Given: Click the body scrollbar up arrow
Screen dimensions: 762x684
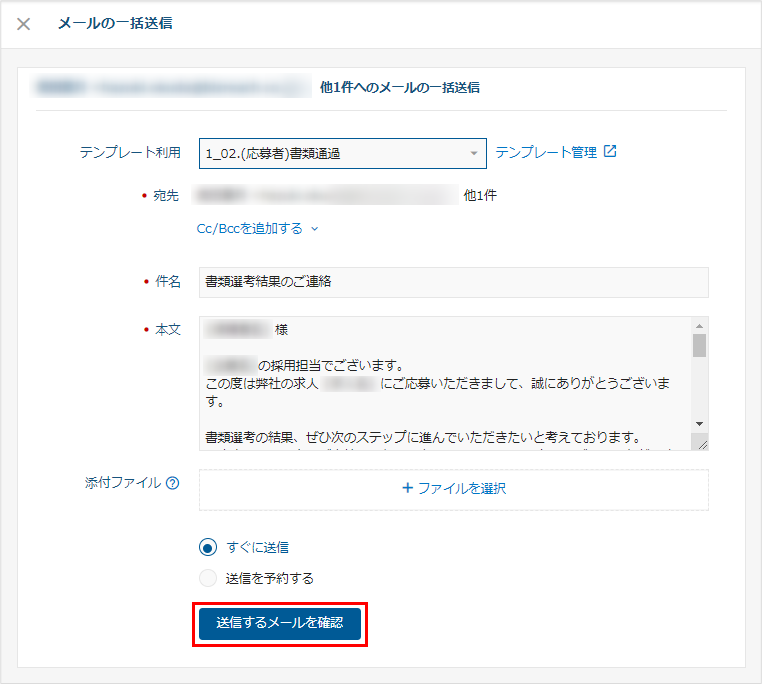Looking at the screenshot, I should click(699, 326).
